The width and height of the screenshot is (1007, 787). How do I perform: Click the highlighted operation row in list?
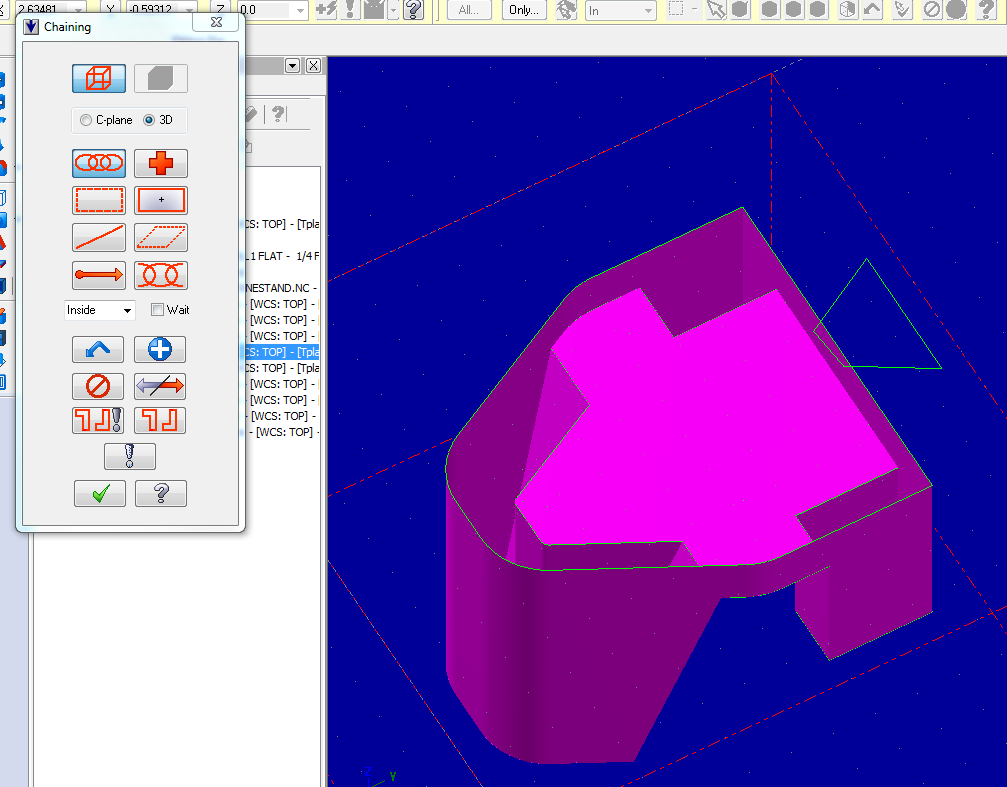tap(281, 352)
